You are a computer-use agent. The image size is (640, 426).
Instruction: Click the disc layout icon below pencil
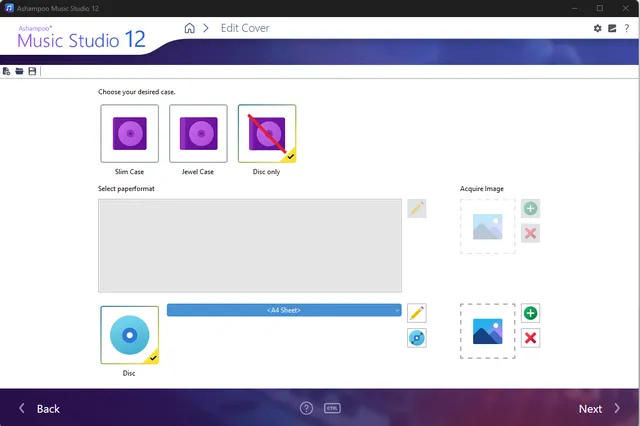(417, 338)
